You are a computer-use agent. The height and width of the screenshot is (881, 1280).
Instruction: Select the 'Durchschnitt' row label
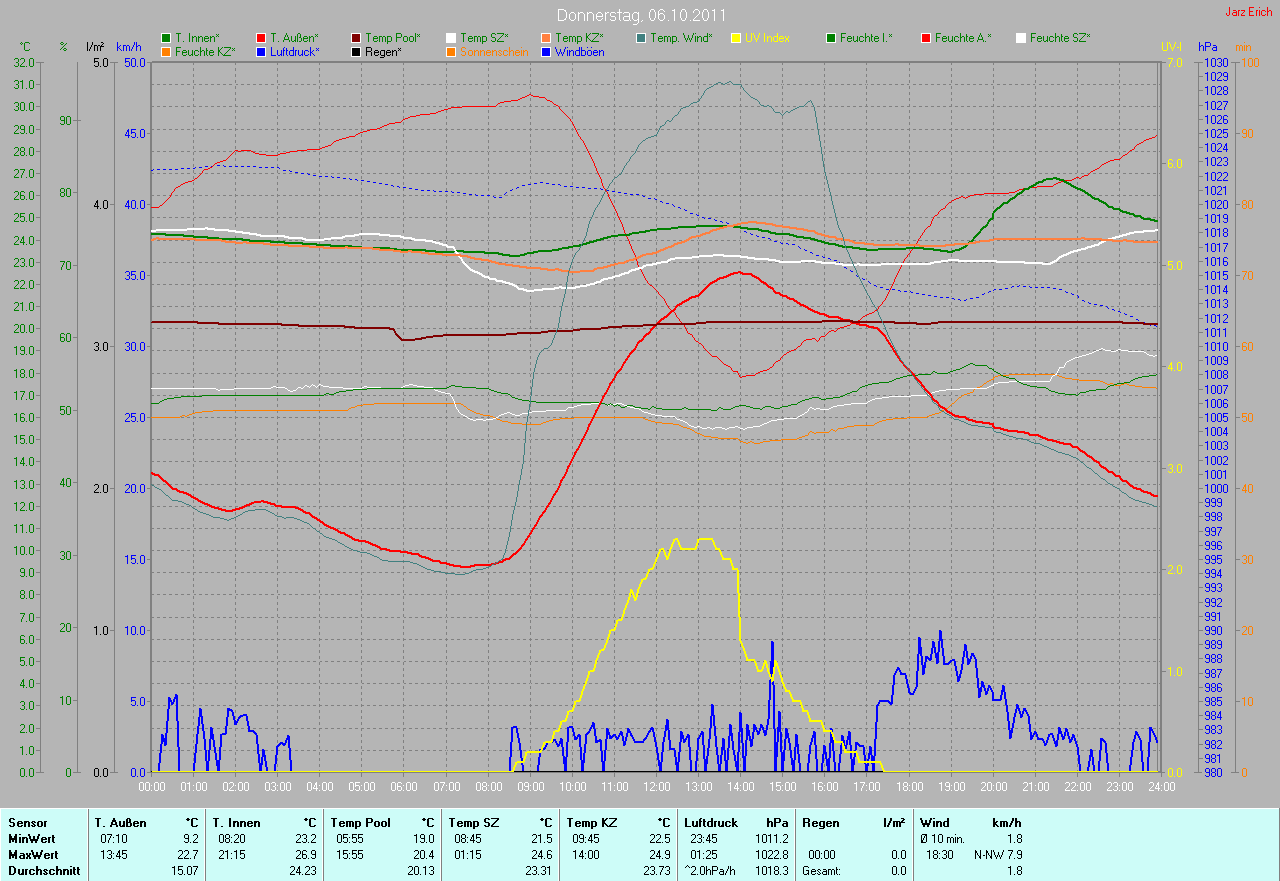point(43,871)
